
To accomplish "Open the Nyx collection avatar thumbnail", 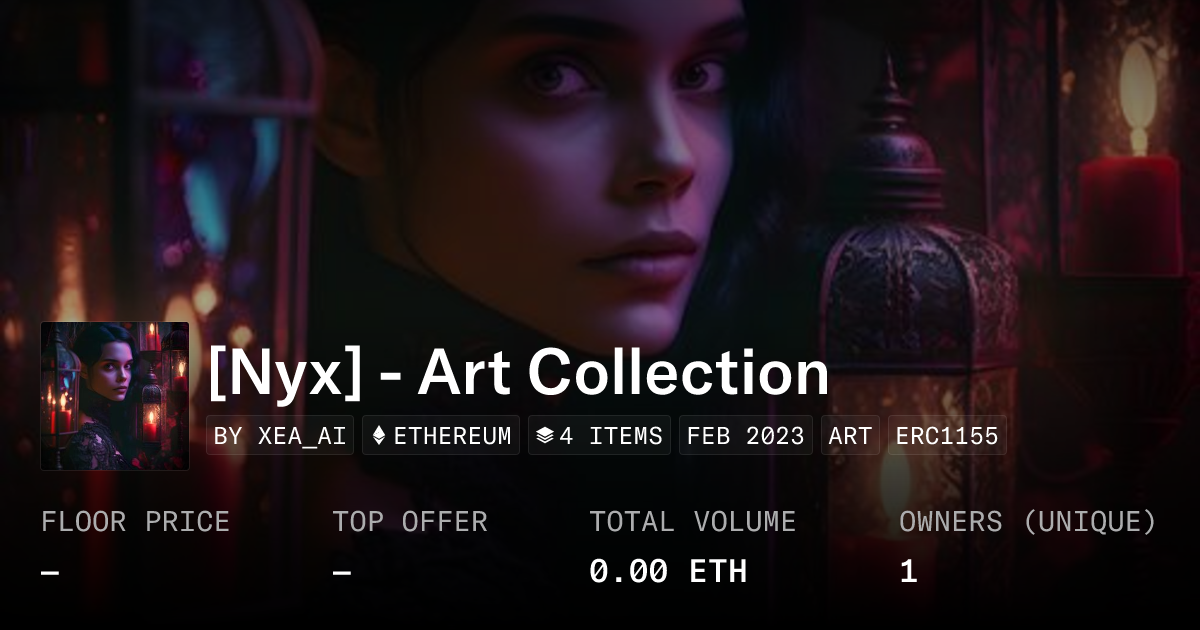I will point(115,396).
